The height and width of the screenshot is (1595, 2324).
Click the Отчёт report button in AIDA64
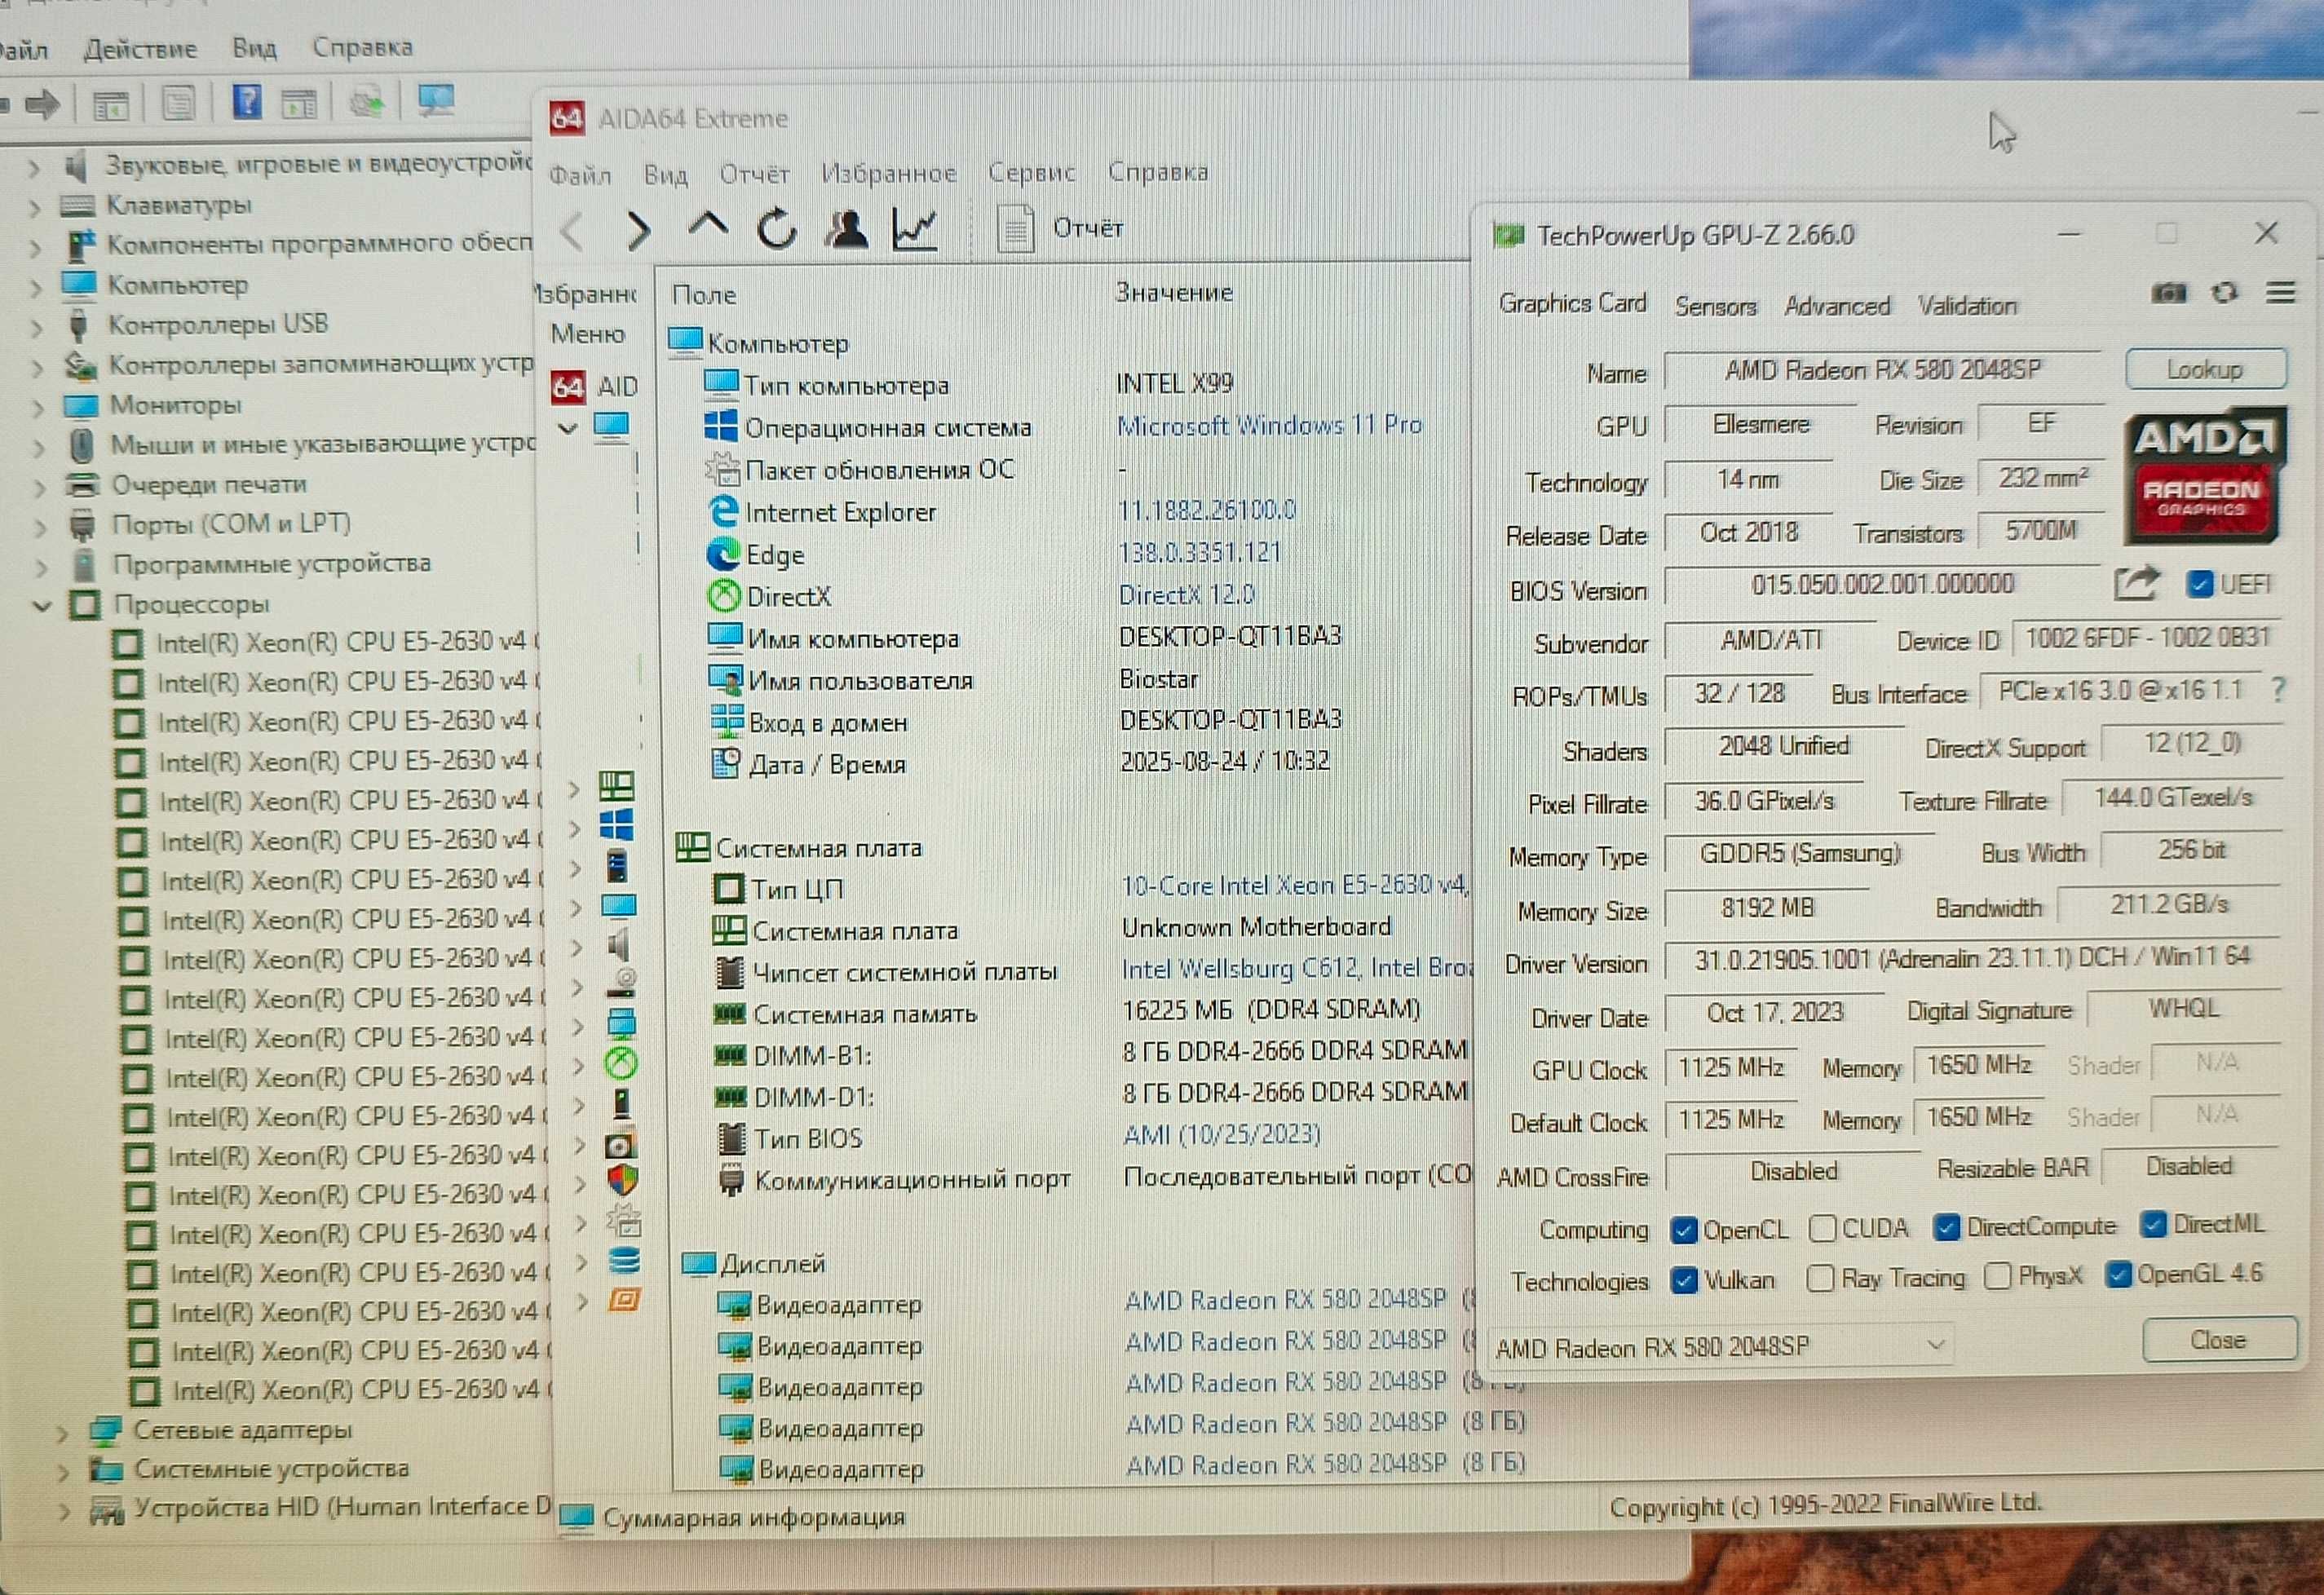click(1059, 229)
